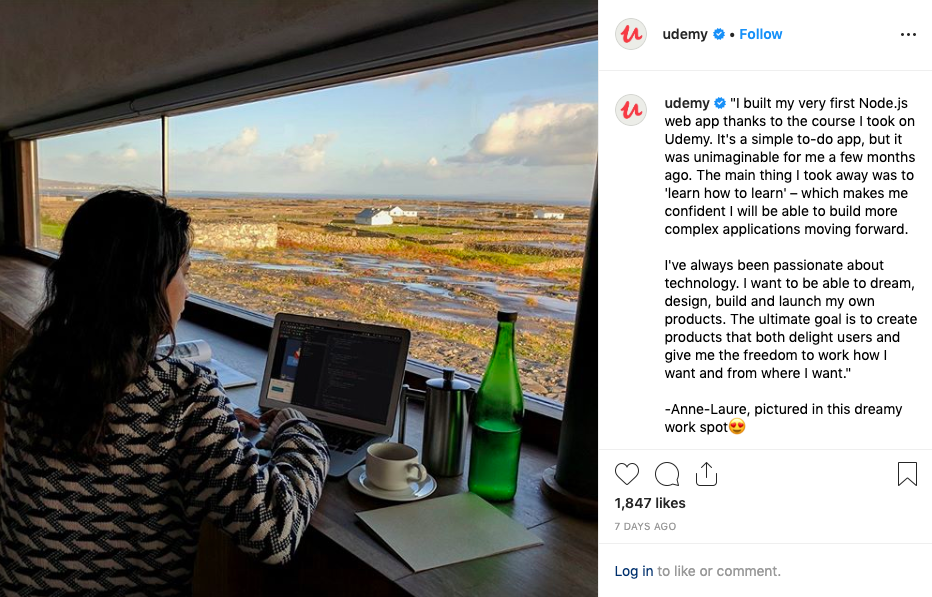Click the 'to like or comment' text field area
Image resolution: width=932 pixels, height=597 pixels.
coord(719,571)
